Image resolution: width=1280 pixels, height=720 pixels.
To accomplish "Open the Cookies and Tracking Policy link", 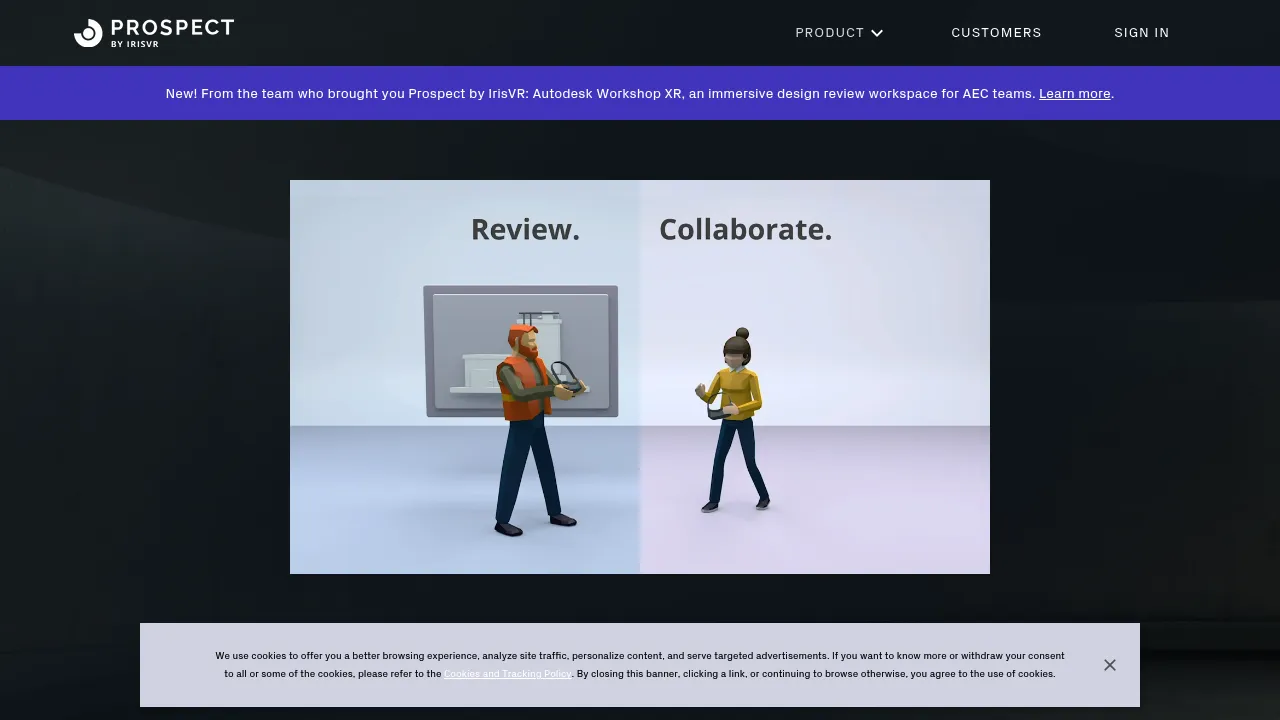I will [508, 674].
